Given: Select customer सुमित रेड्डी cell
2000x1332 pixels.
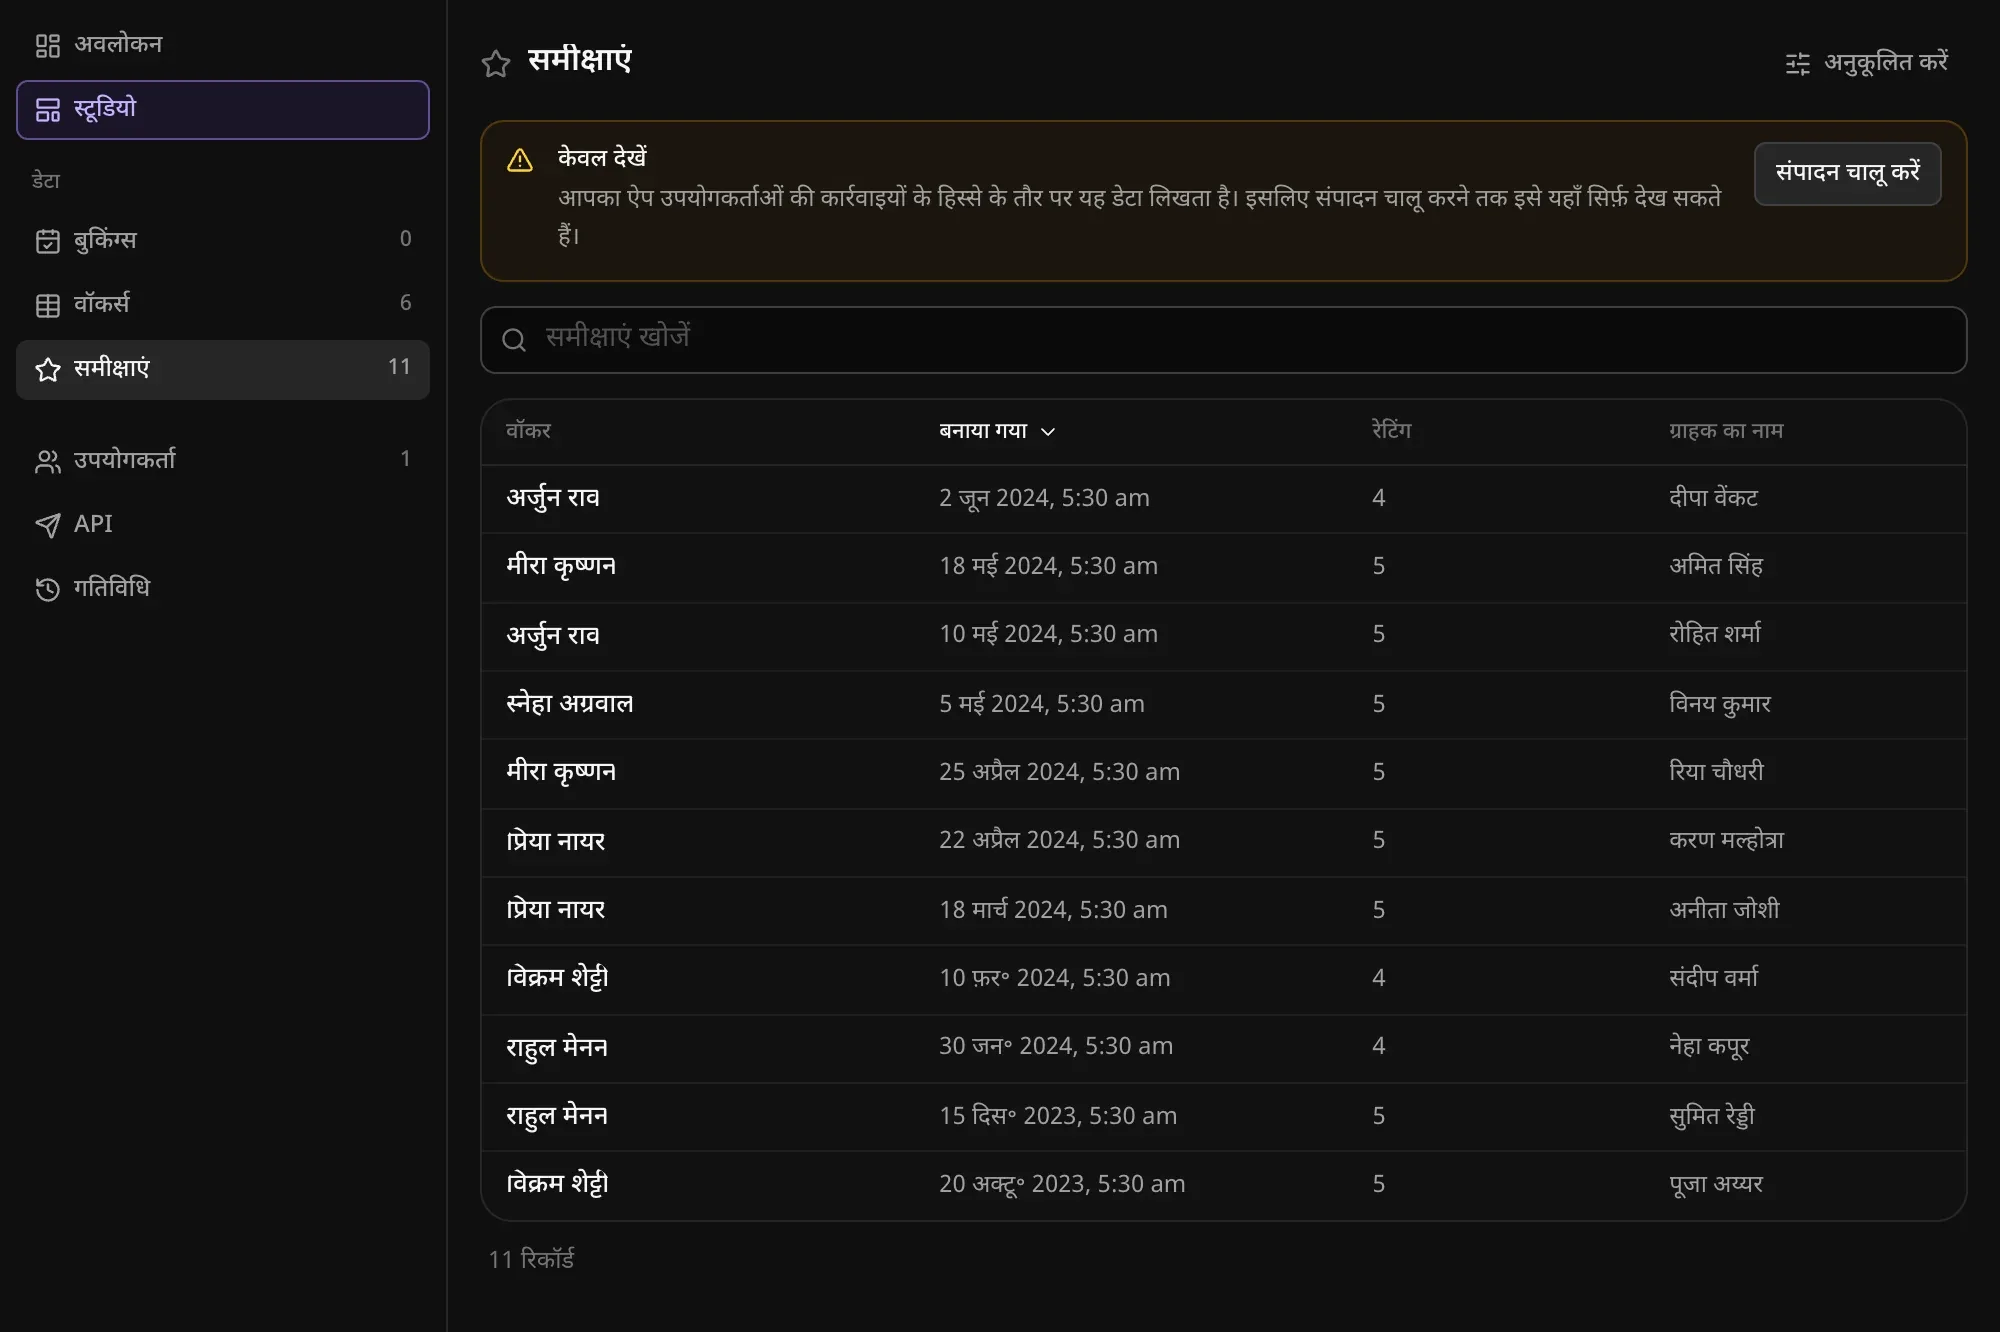Looking at the screenshot, I should [1712, 1116].
